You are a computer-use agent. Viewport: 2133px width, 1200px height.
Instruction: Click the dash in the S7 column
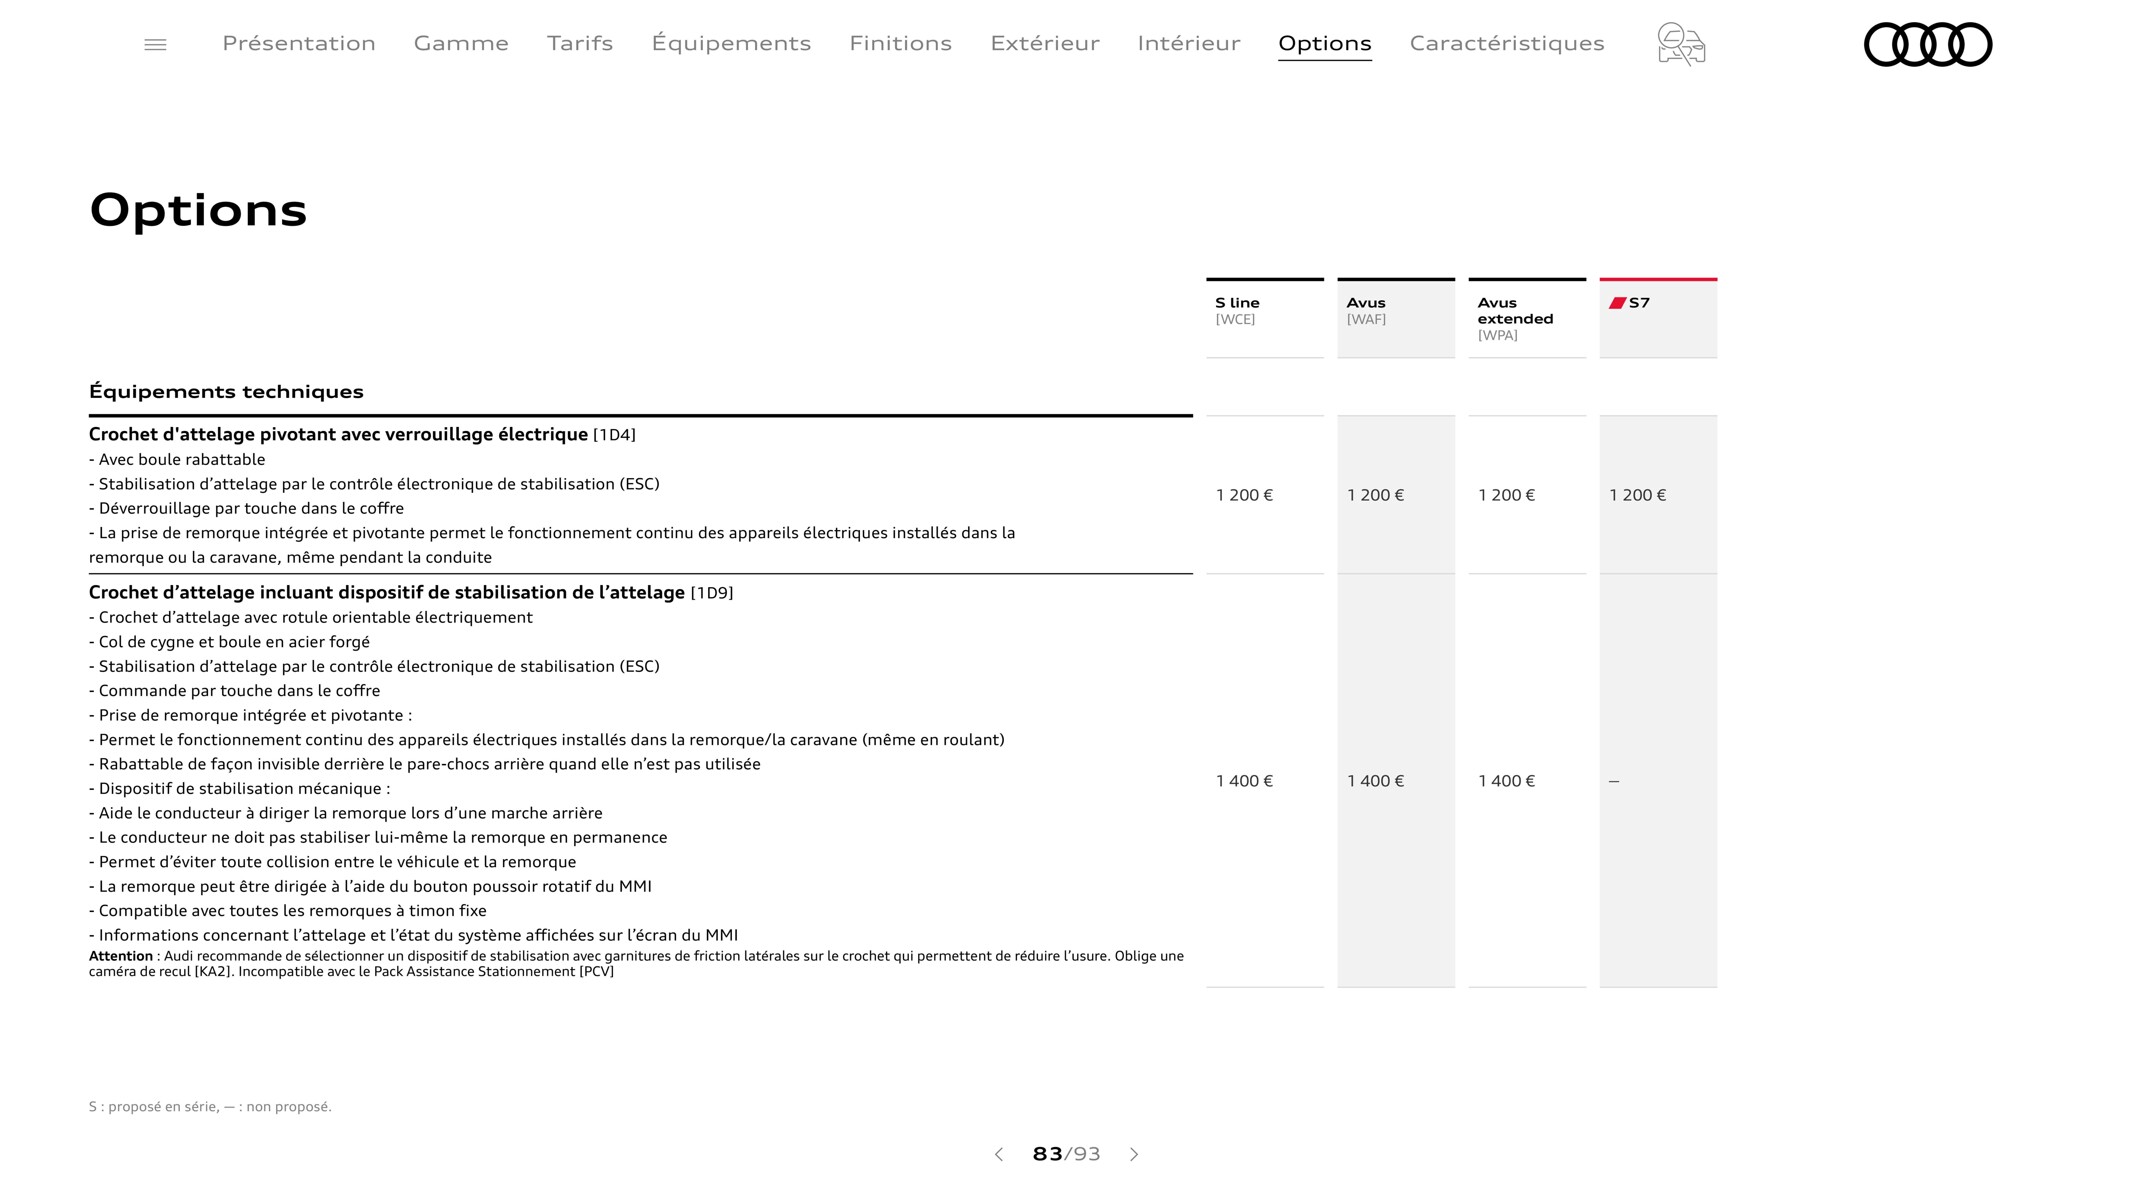(1614, 781)
